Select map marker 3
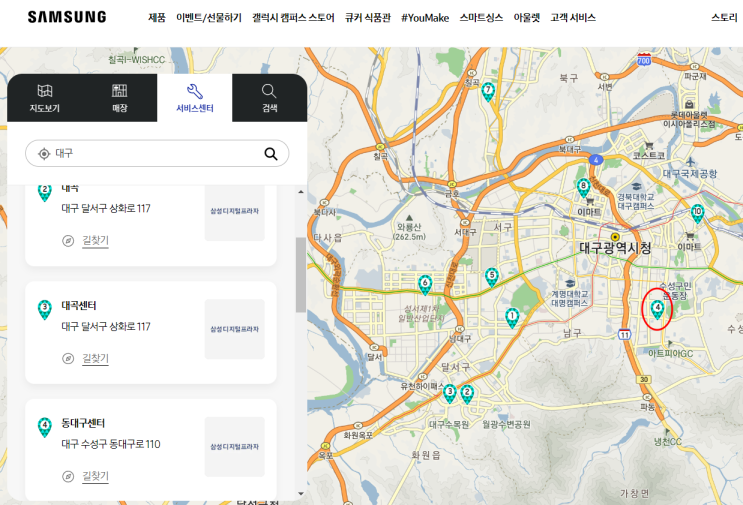743x505 pixels. [x=450, y=394]
